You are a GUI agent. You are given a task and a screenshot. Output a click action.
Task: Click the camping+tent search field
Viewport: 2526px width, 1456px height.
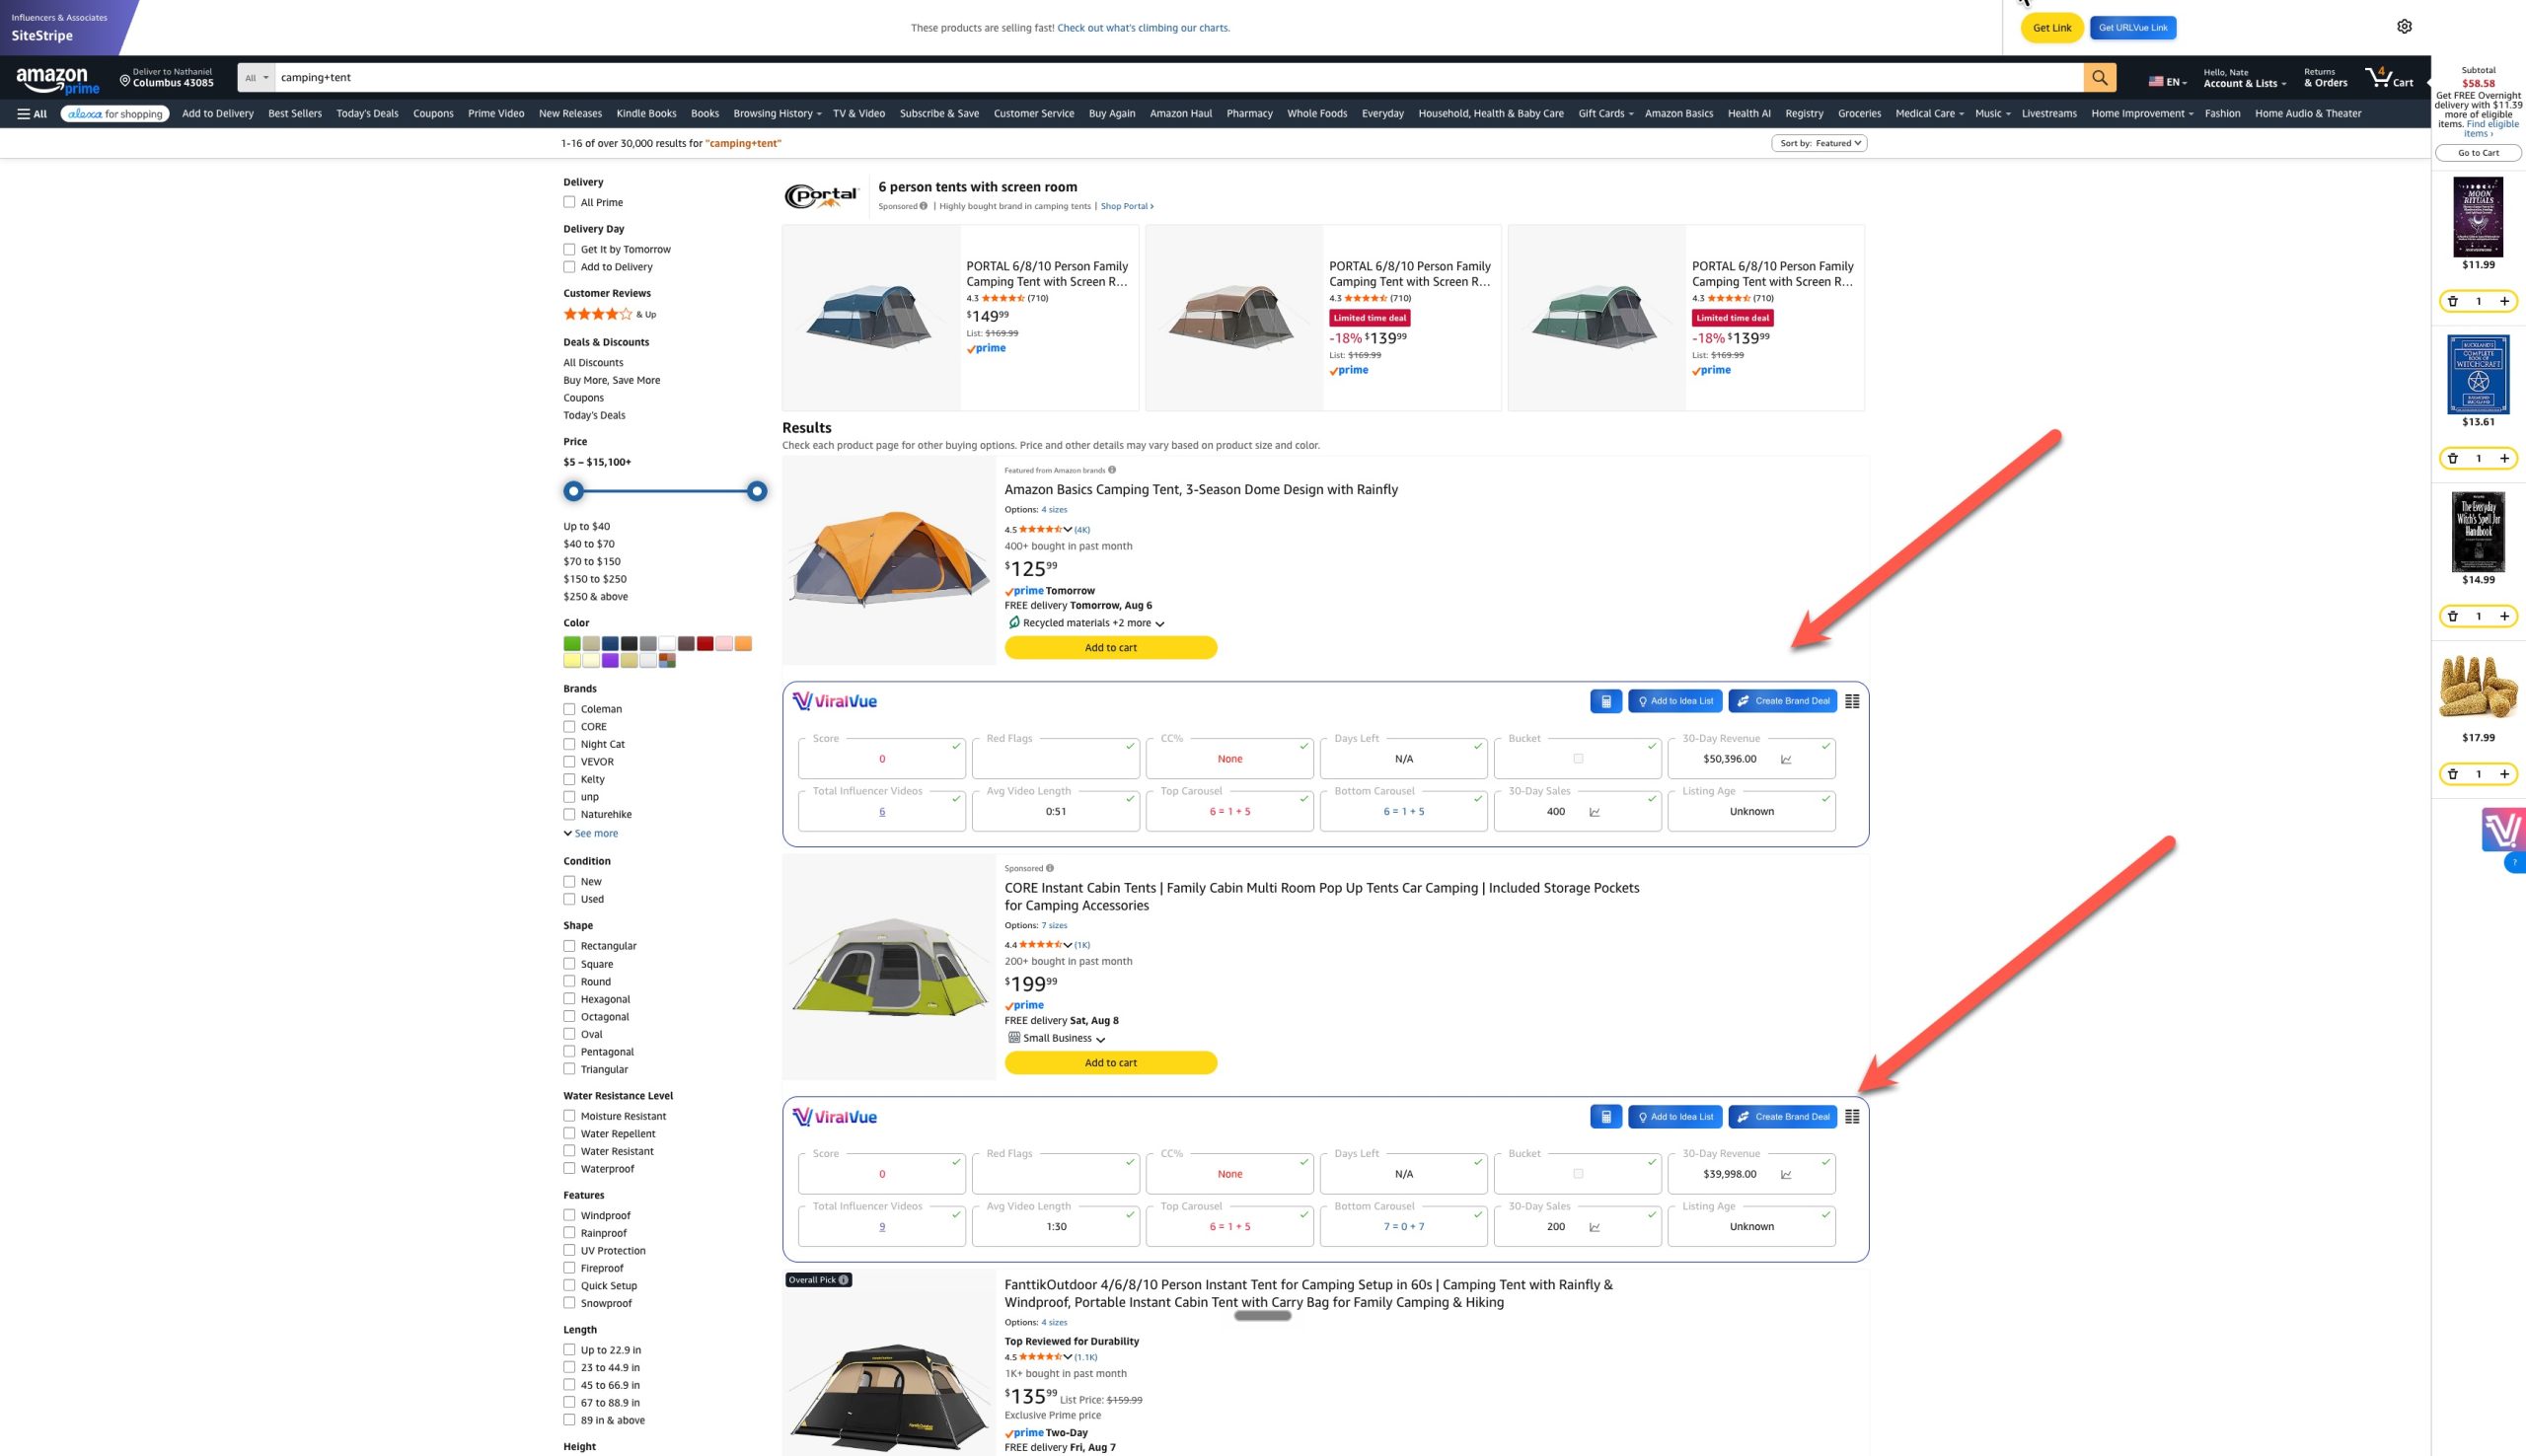tap(1179, 77)
